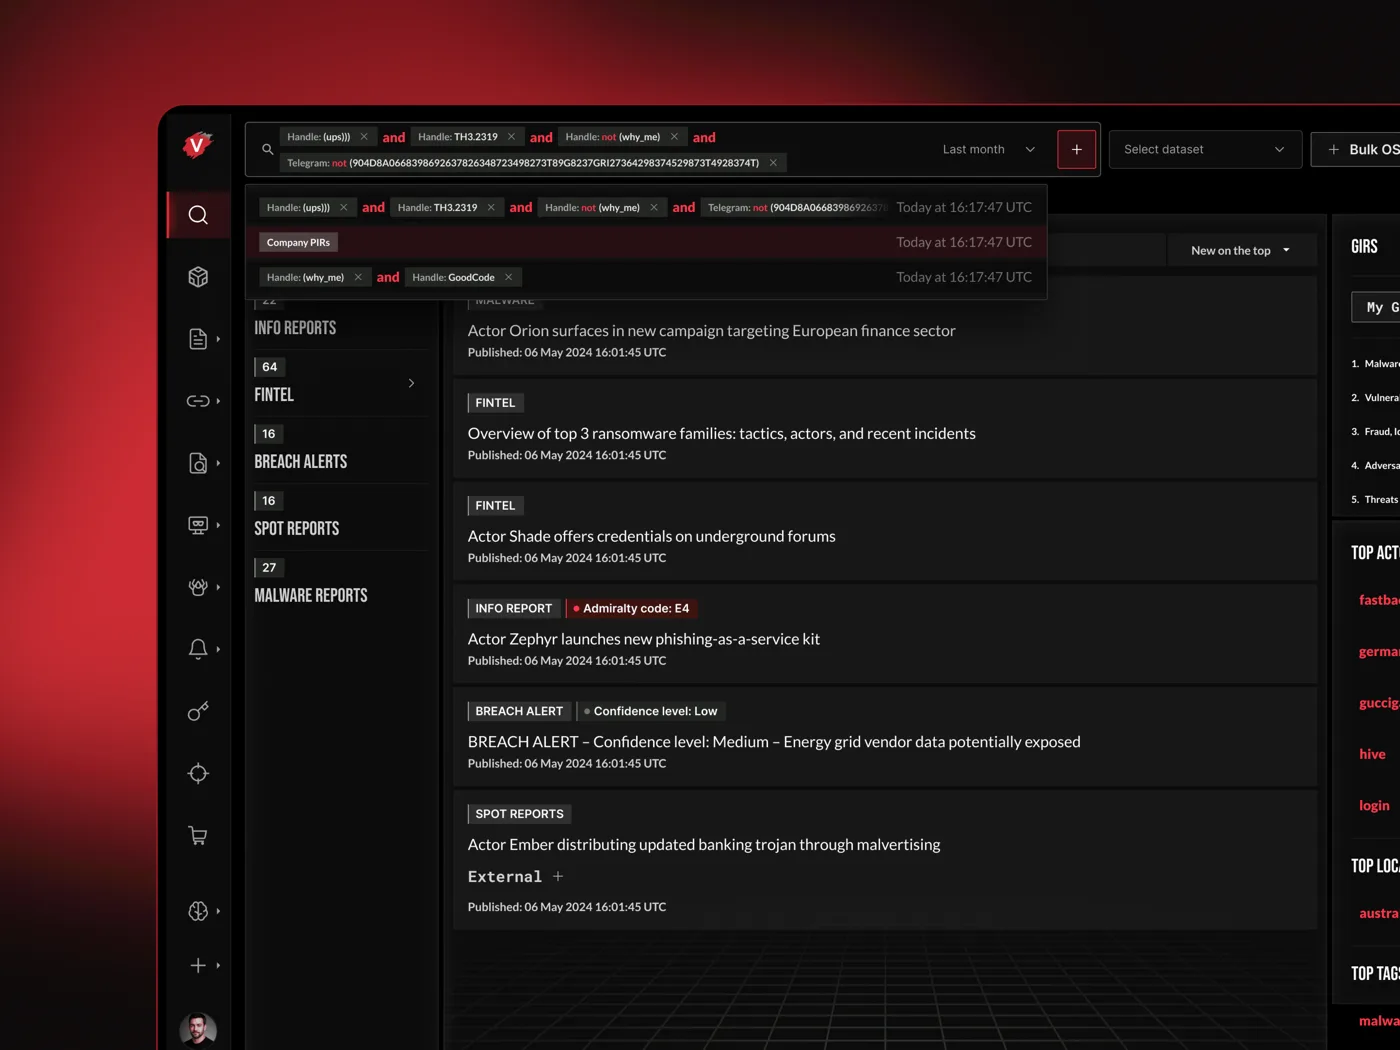Select the Breach Alerts category
Image resolution: width=1400 pixels, height=1050 pixels.
coord(301,462)
